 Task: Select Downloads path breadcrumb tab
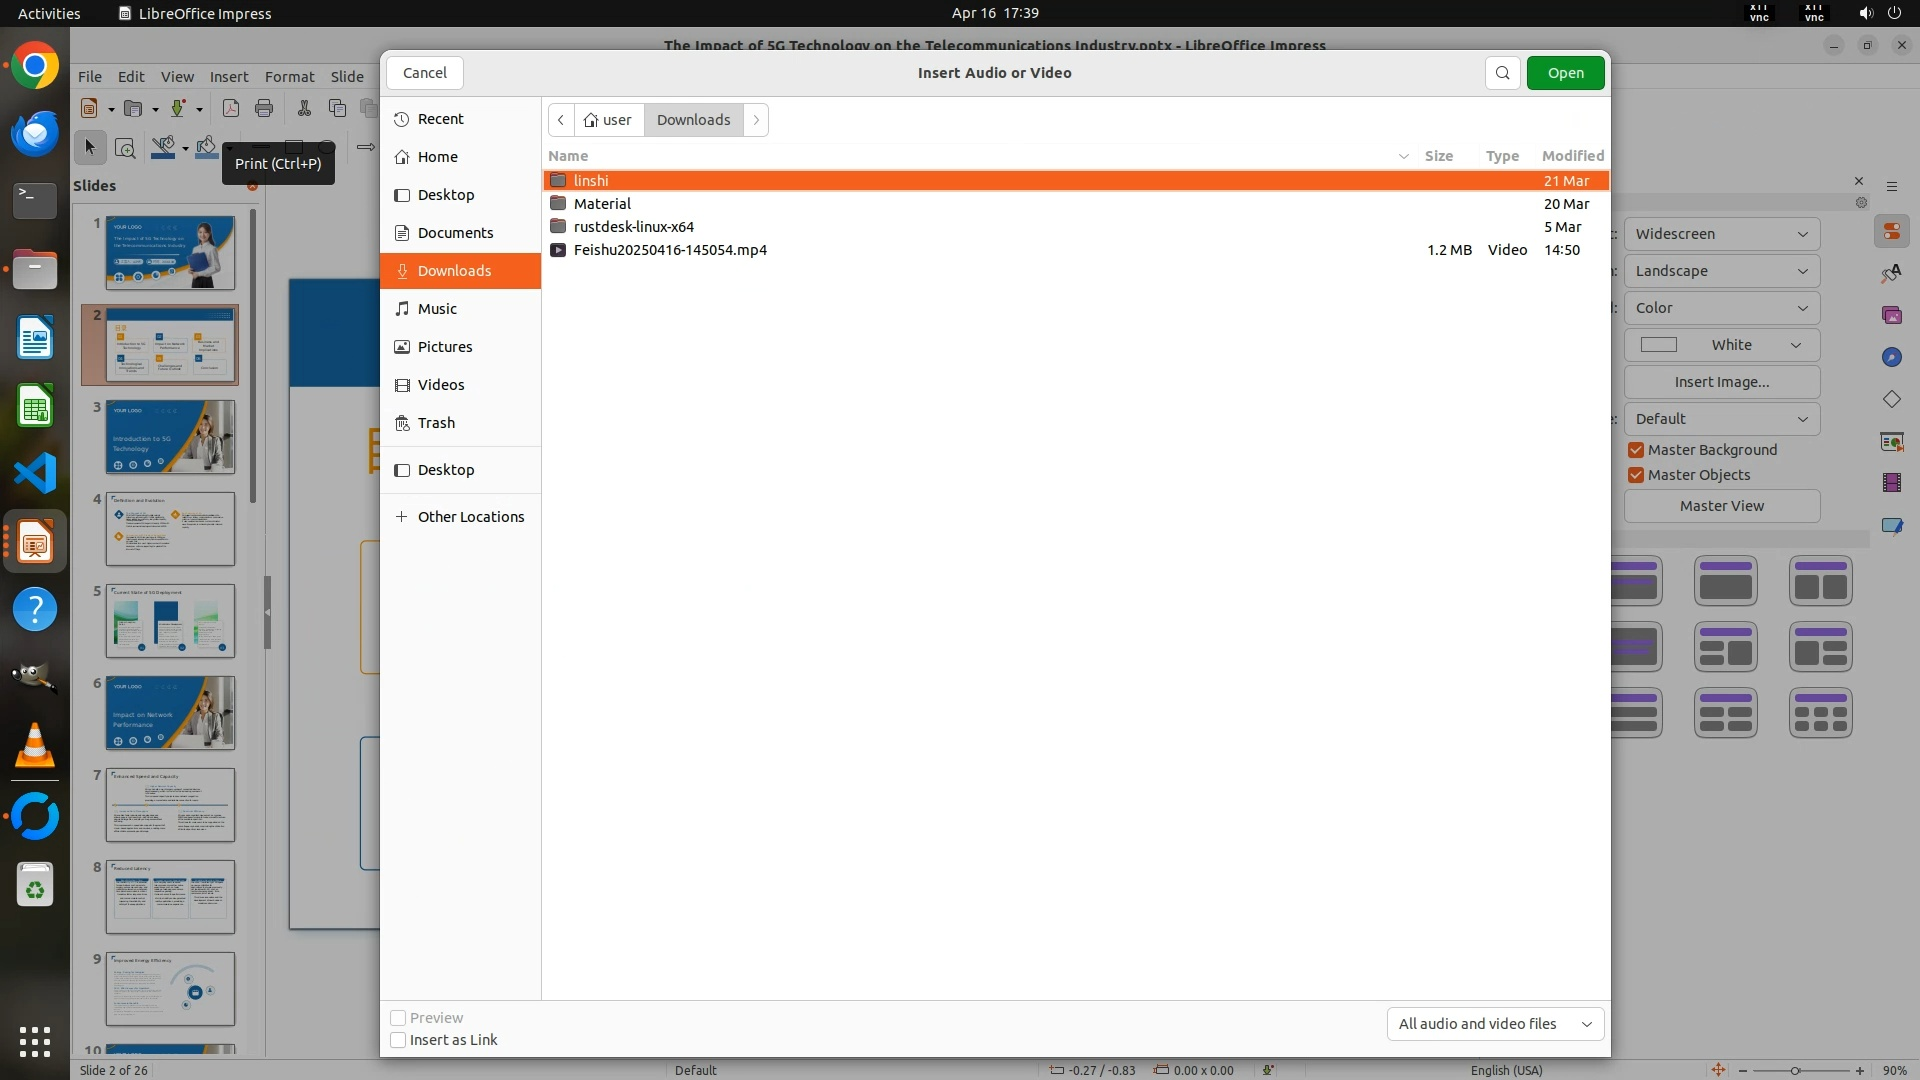pyautogui.click(x=693, y=120)
